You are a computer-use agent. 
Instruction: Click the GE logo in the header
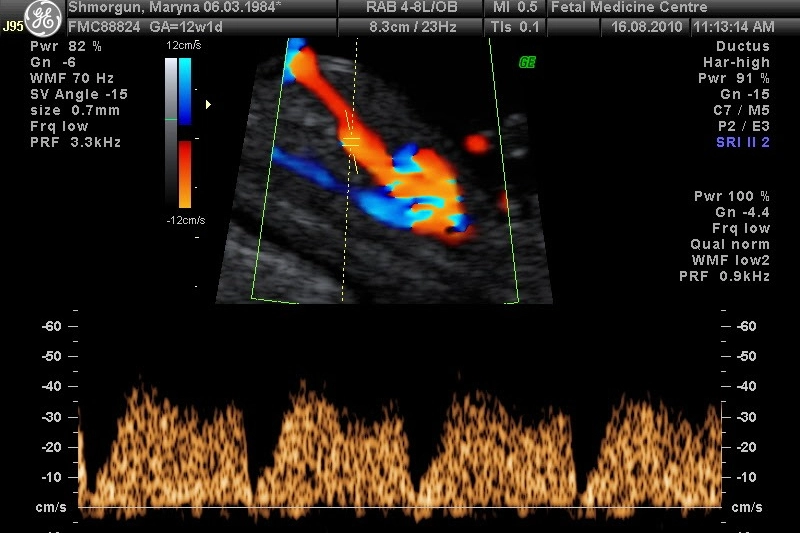(43, 18)
